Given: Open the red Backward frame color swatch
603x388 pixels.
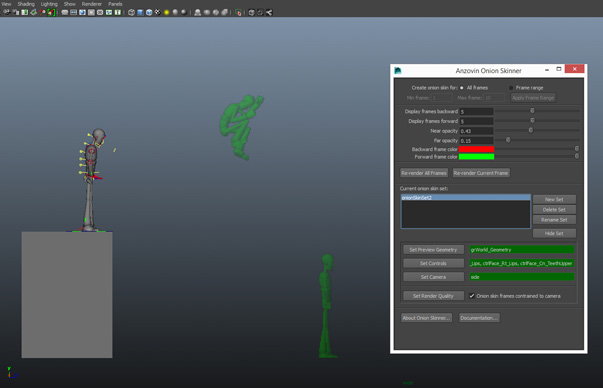Looking at the screenshot, I should pyautogui.click(x=476, y=149).
